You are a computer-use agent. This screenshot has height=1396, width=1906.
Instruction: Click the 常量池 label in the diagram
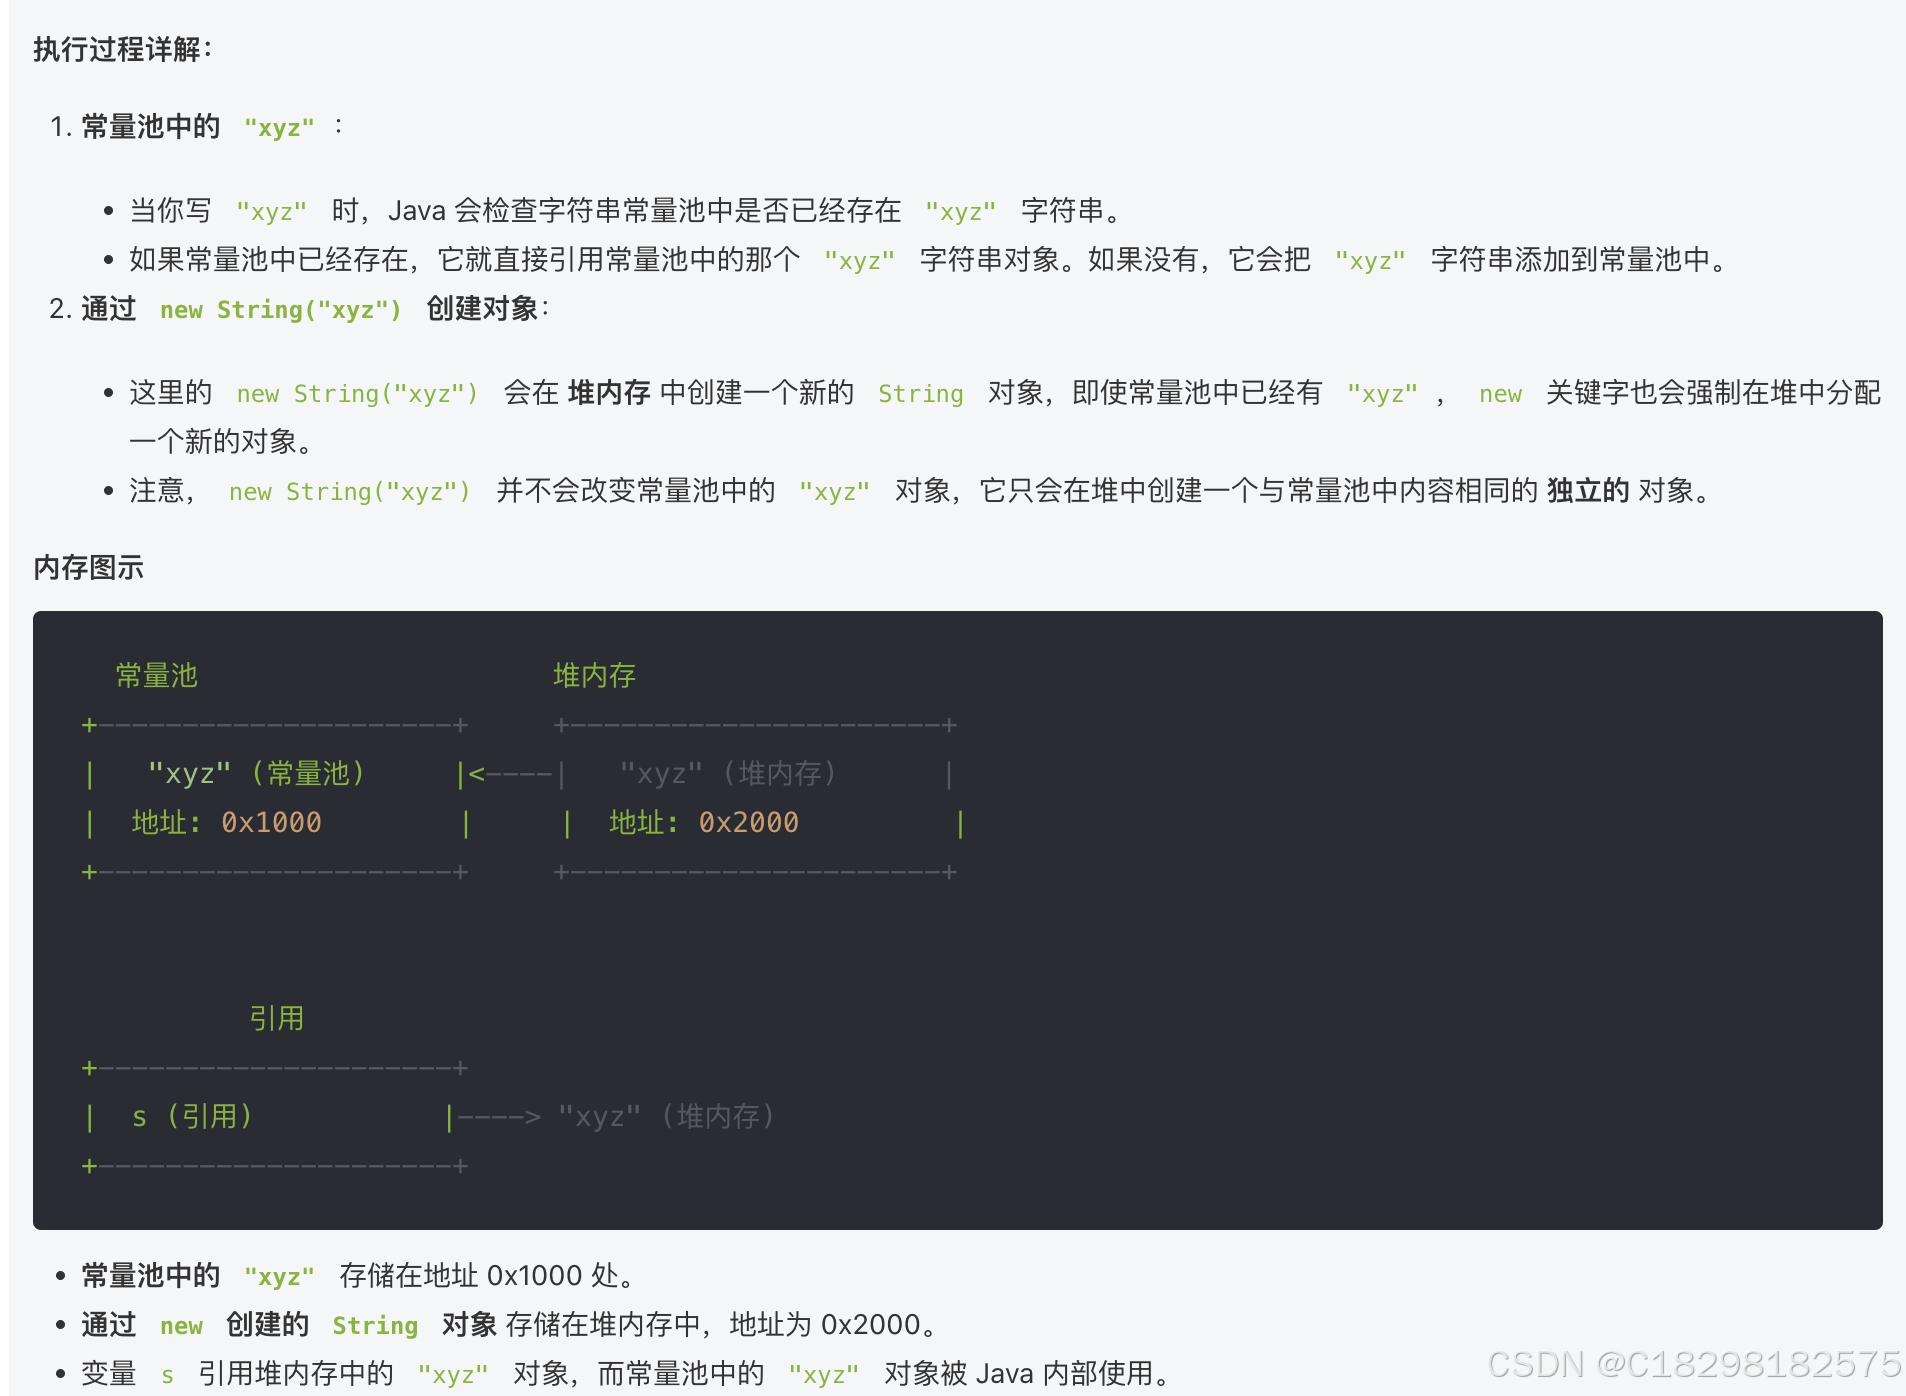[x=156, y=675]
